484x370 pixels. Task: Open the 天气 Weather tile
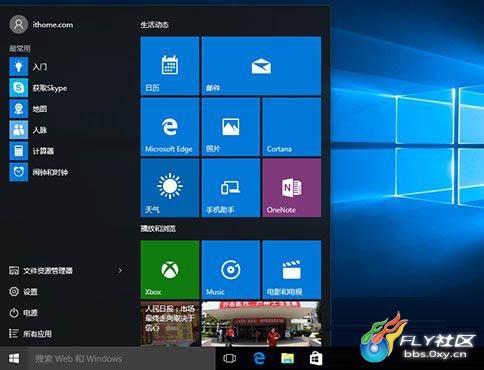170,188
